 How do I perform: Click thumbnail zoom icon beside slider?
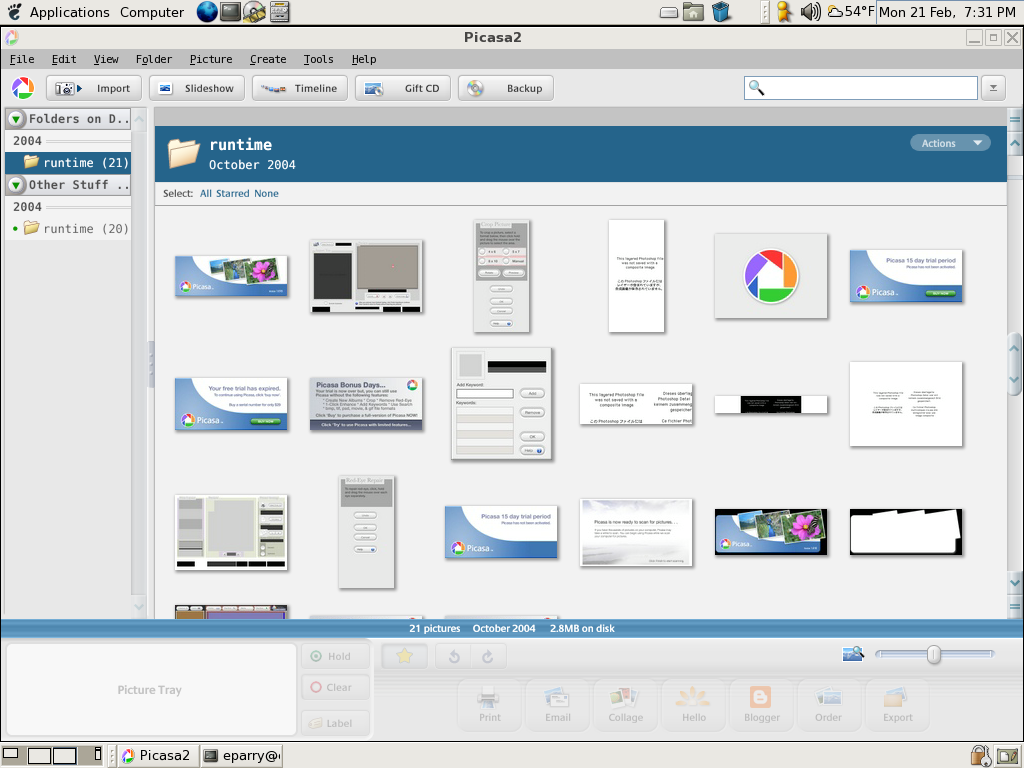pyautogui.click(x=853, y=654)
